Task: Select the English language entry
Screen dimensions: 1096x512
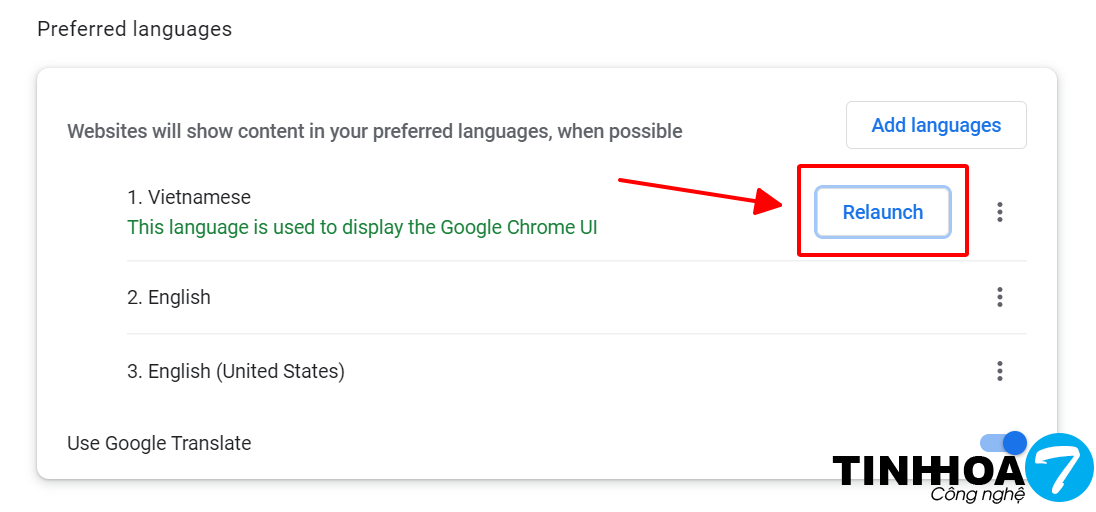Action: coord(179,297)
